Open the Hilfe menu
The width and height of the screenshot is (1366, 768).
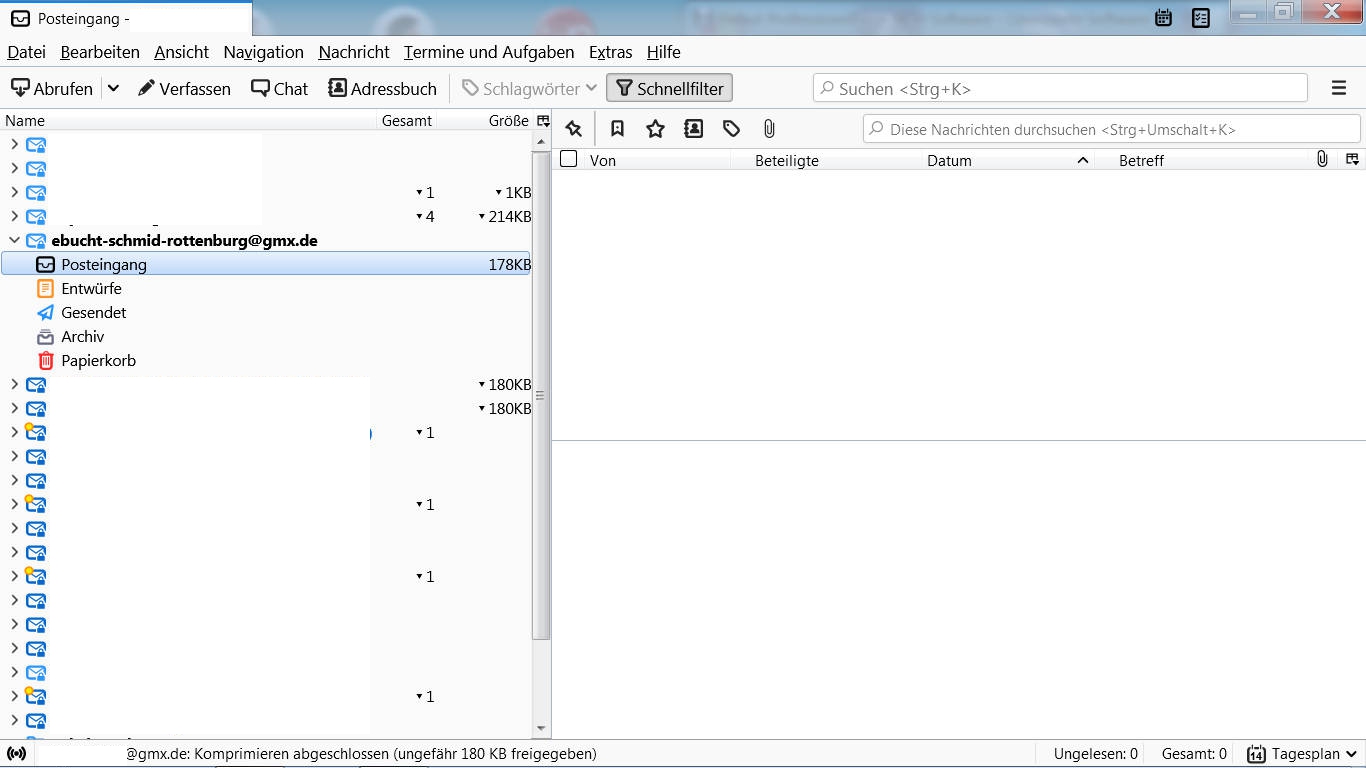[x=664, y=52]
